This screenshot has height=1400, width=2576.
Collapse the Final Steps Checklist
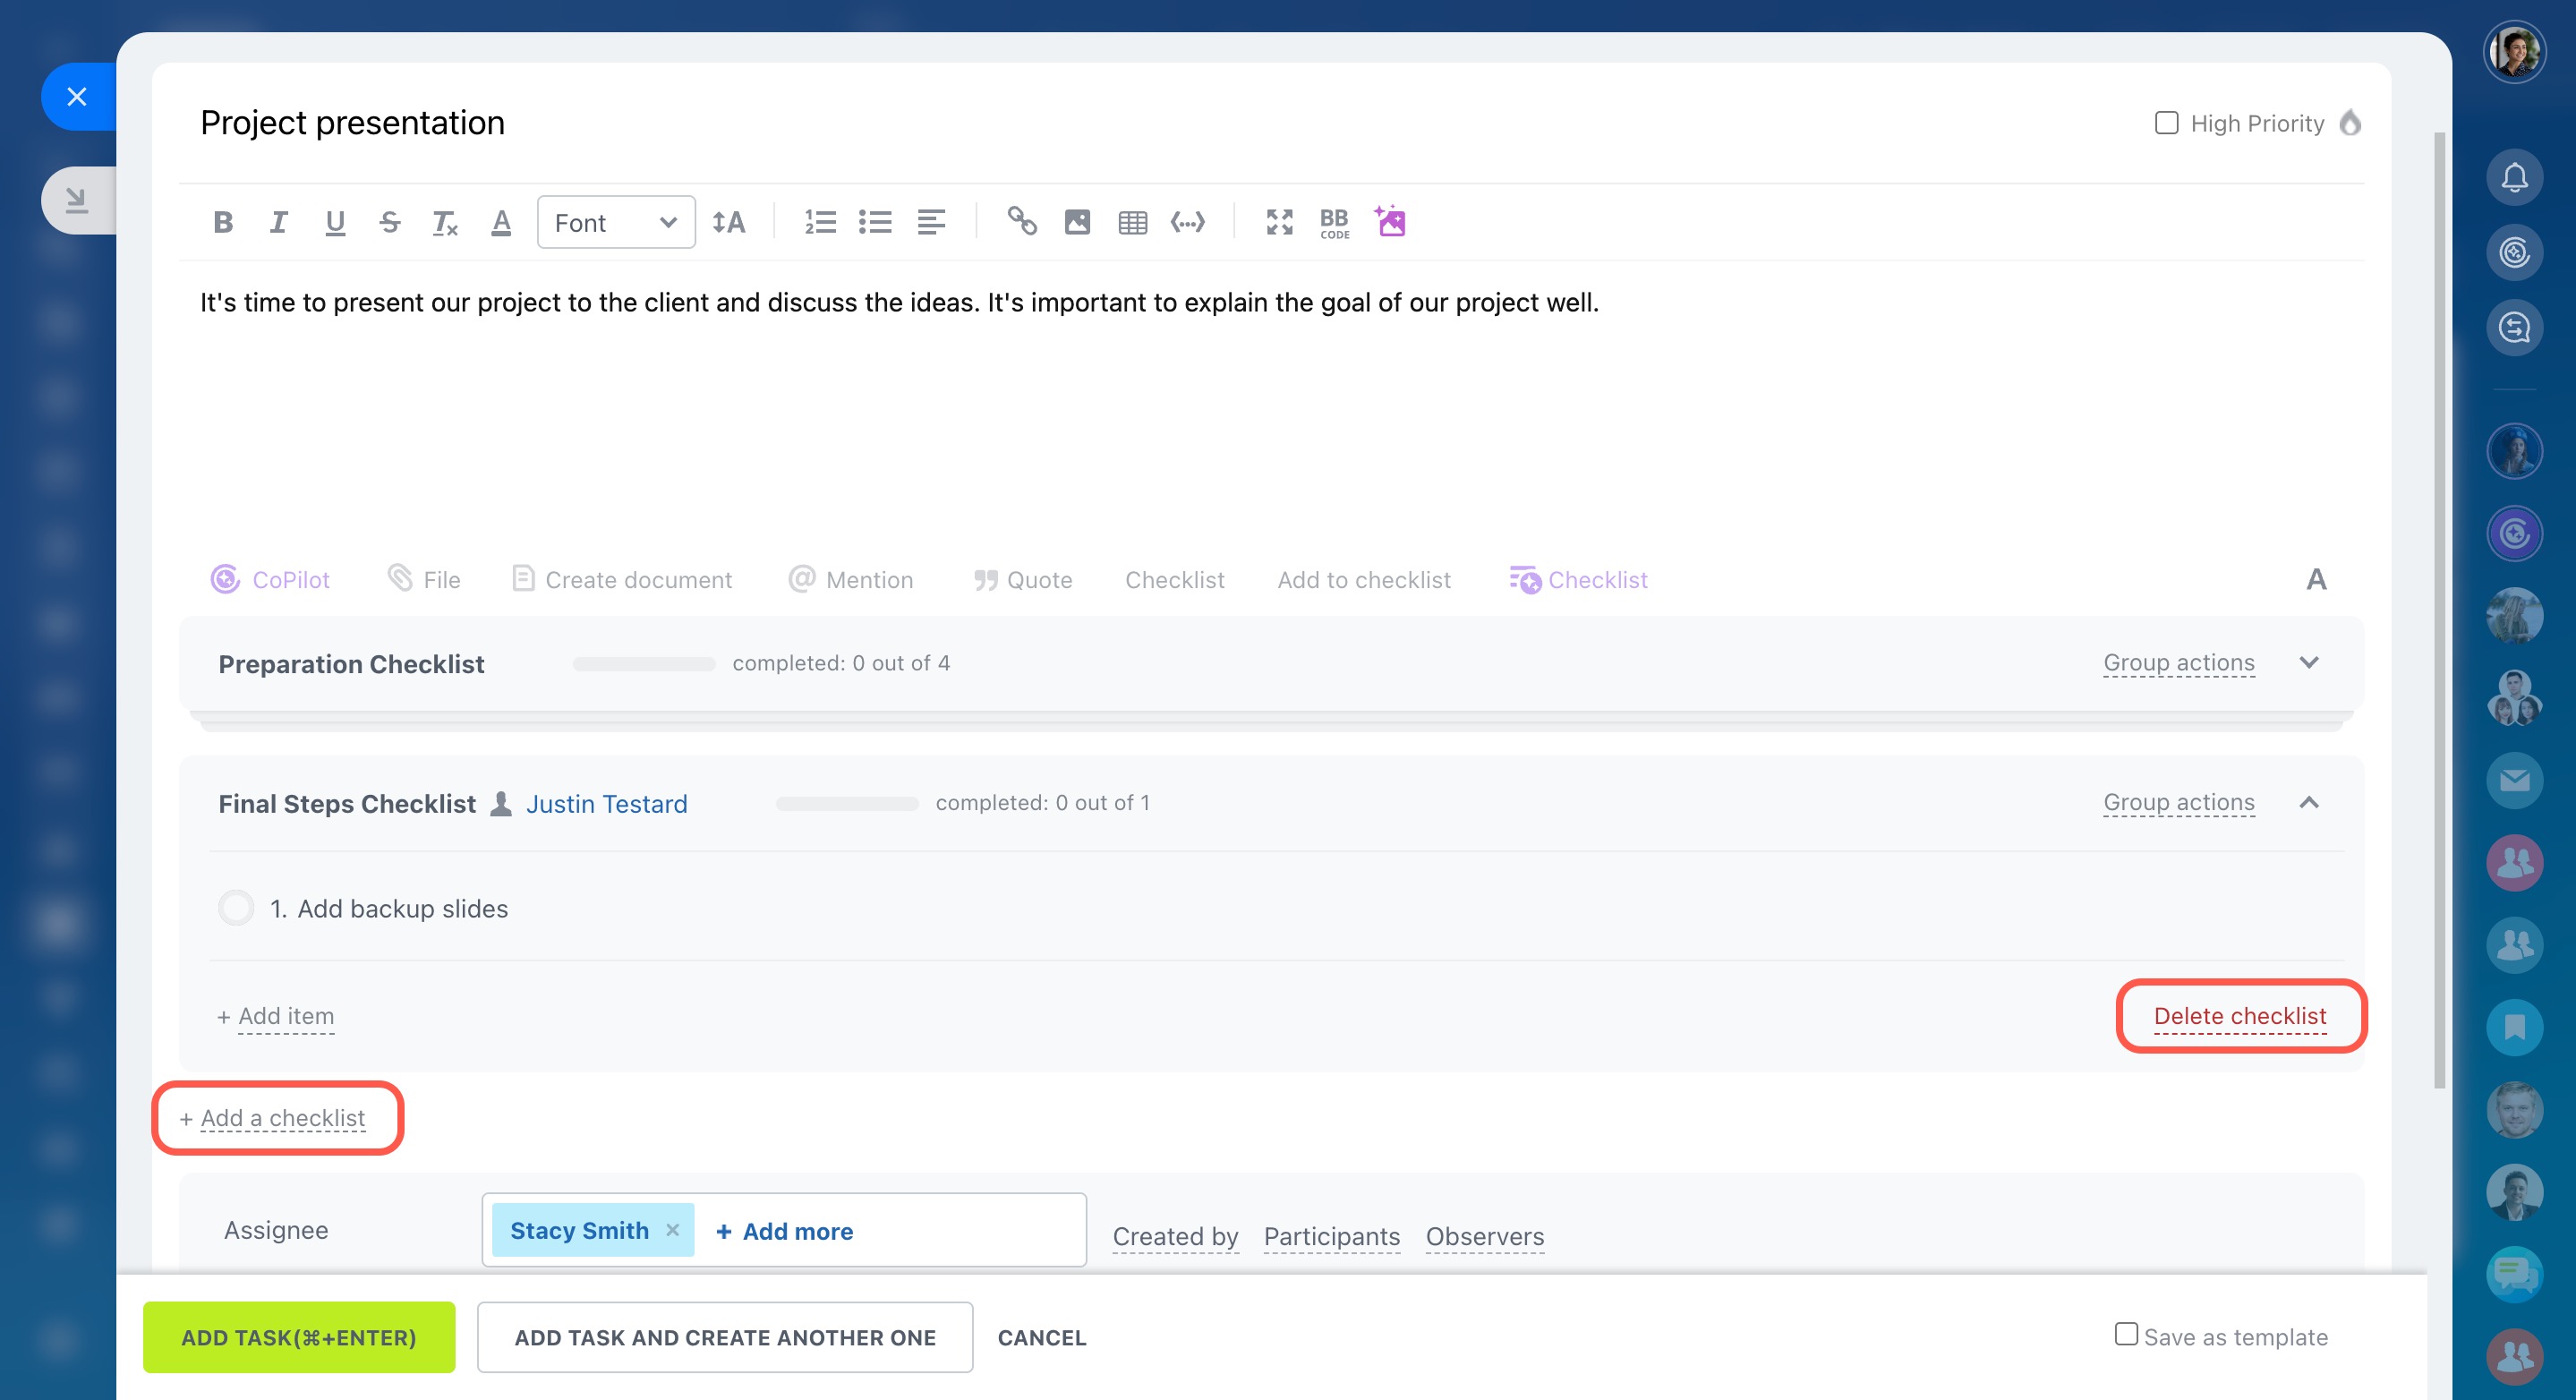(x=2308, y=803)
